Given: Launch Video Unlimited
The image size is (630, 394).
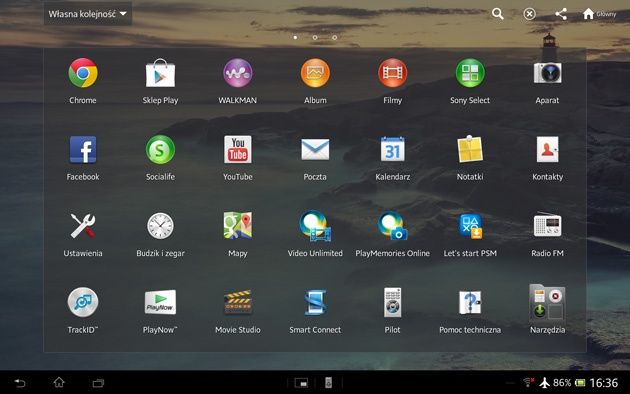Looking at the screenshot, I should (x=315, y=226).
